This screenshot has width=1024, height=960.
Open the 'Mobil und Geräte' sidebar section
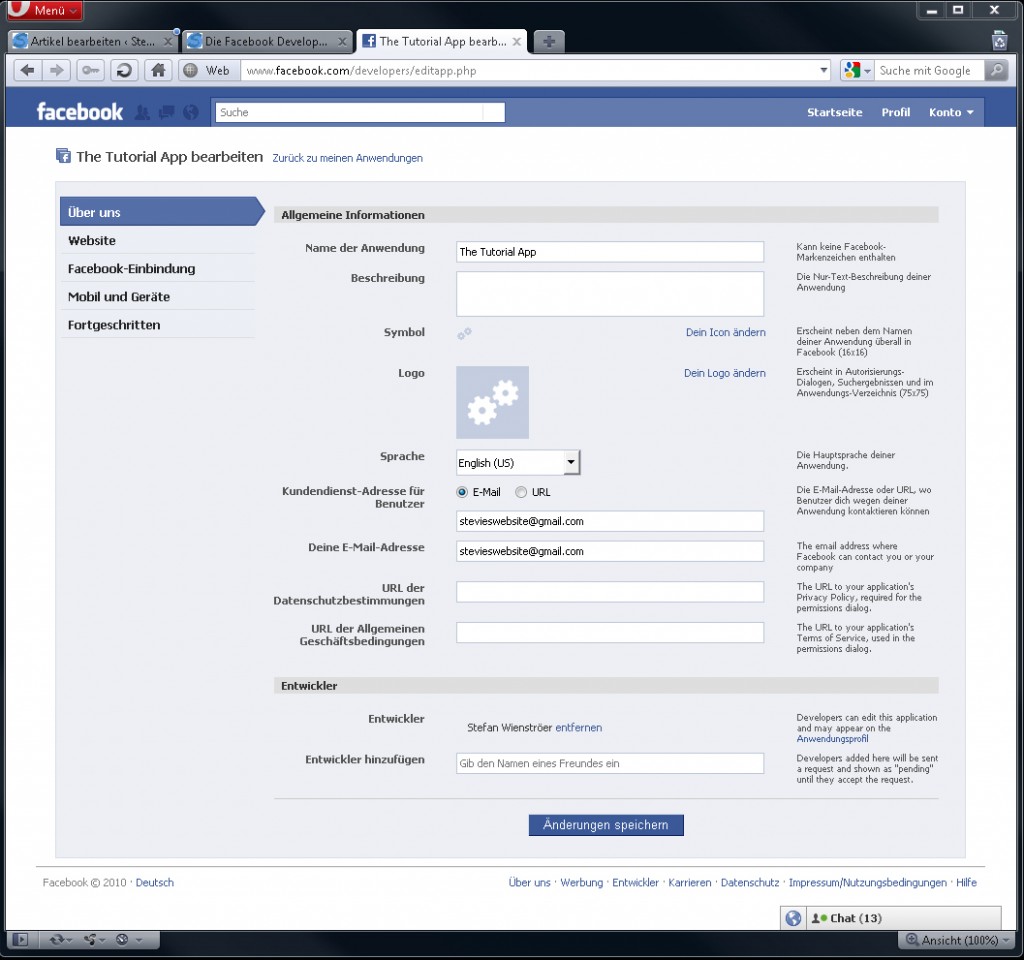(x=157, y=296)
